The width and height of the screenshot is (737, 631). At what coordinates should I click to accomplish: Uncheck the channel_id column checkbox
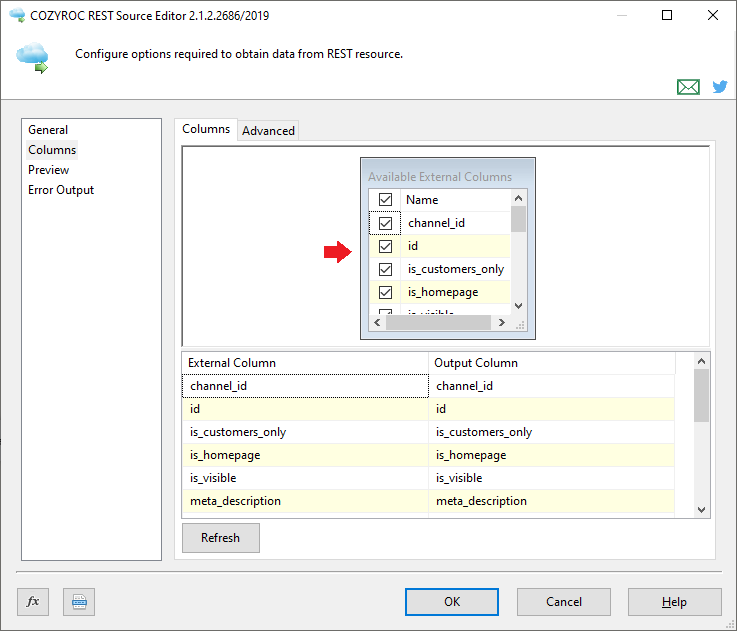pos(385,223)
